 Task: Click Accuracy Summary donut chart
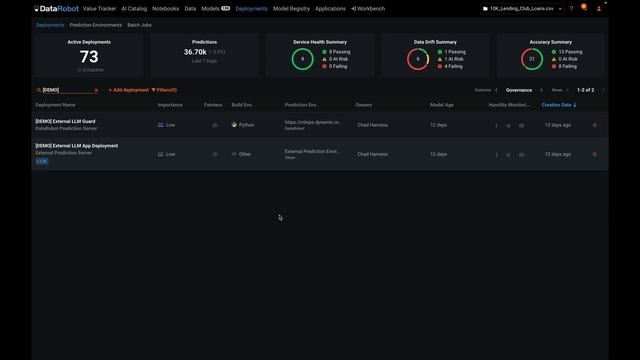coord(532,59)
